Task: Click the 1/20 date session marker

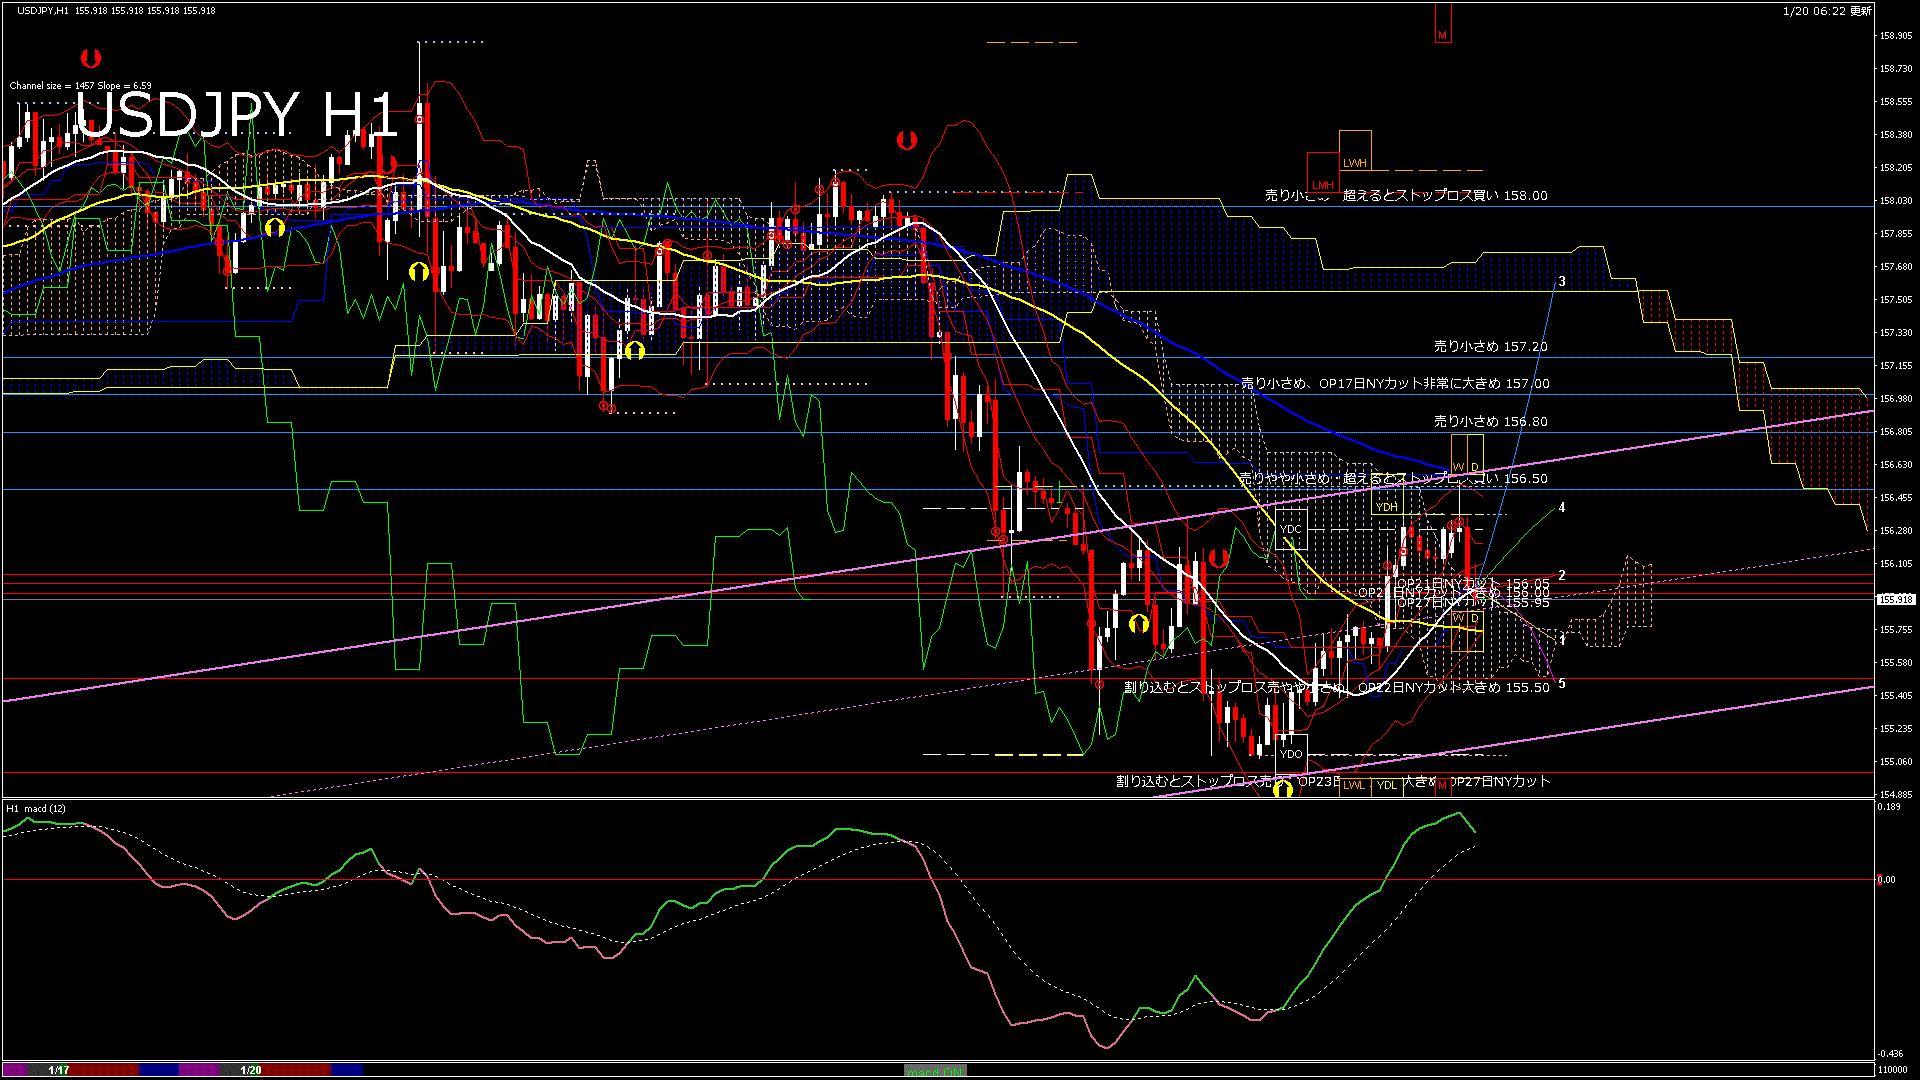Action: [251, 1070]
